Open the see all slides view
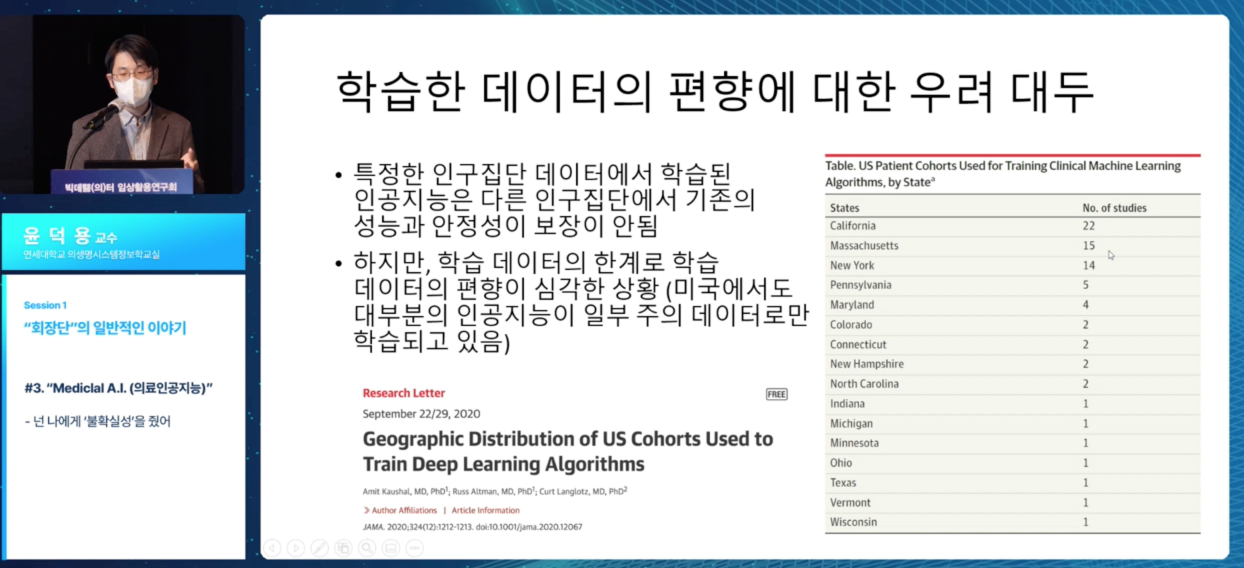This screenshot has width=1244, height=568. click(344, 547)
